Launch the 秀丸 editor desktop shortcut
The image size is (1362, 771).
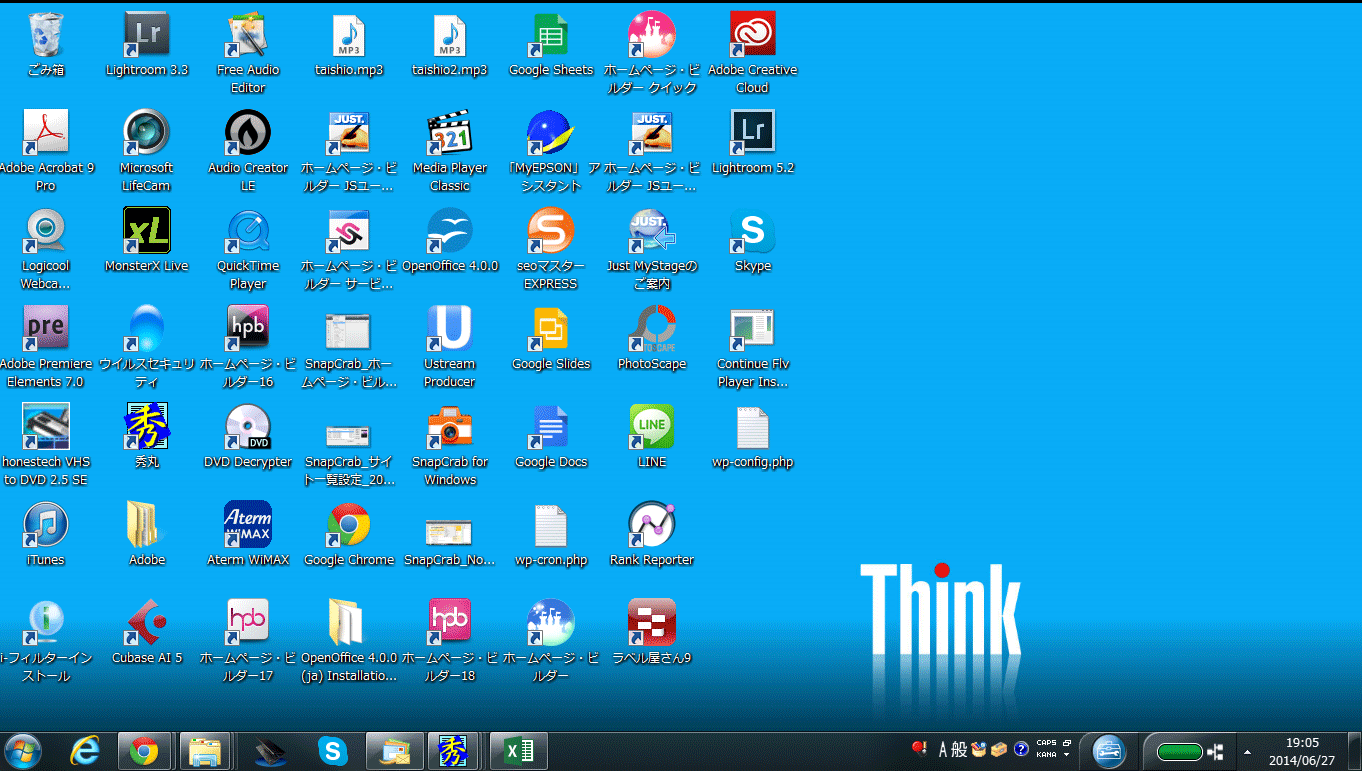tap(147, 437)
